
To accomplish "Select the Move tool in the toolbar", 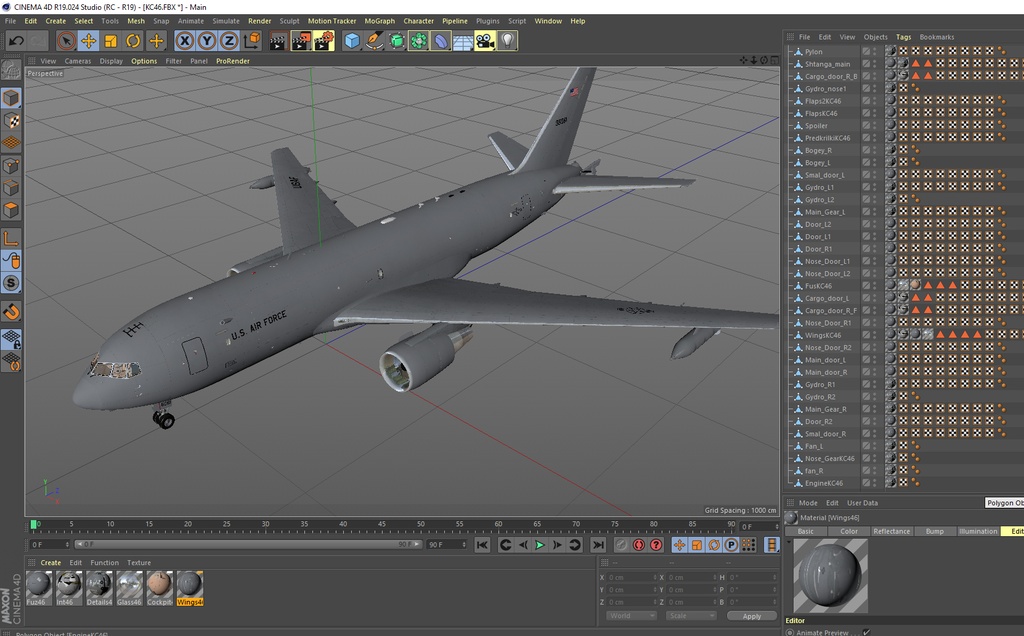I will coord(91,40).
